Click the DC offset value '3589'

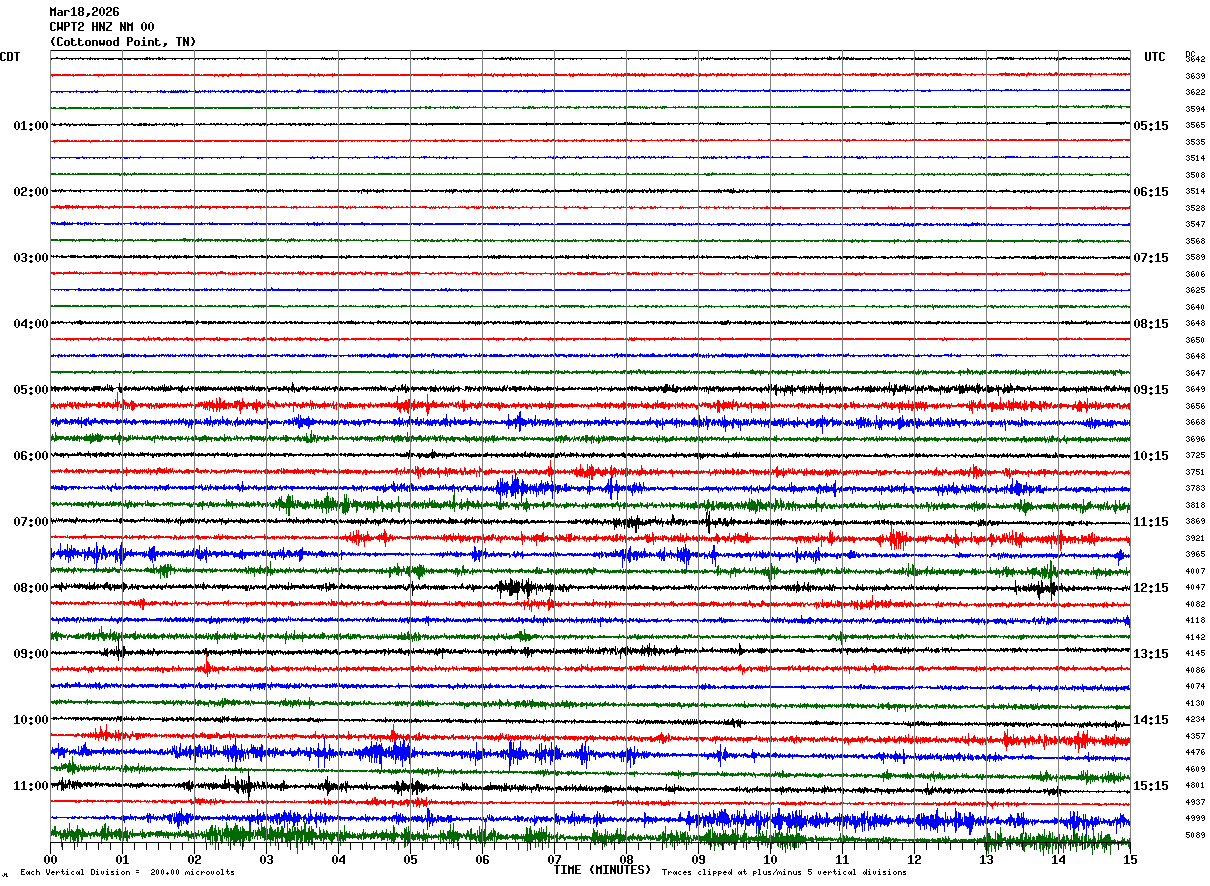click(x=1195, y=257)
